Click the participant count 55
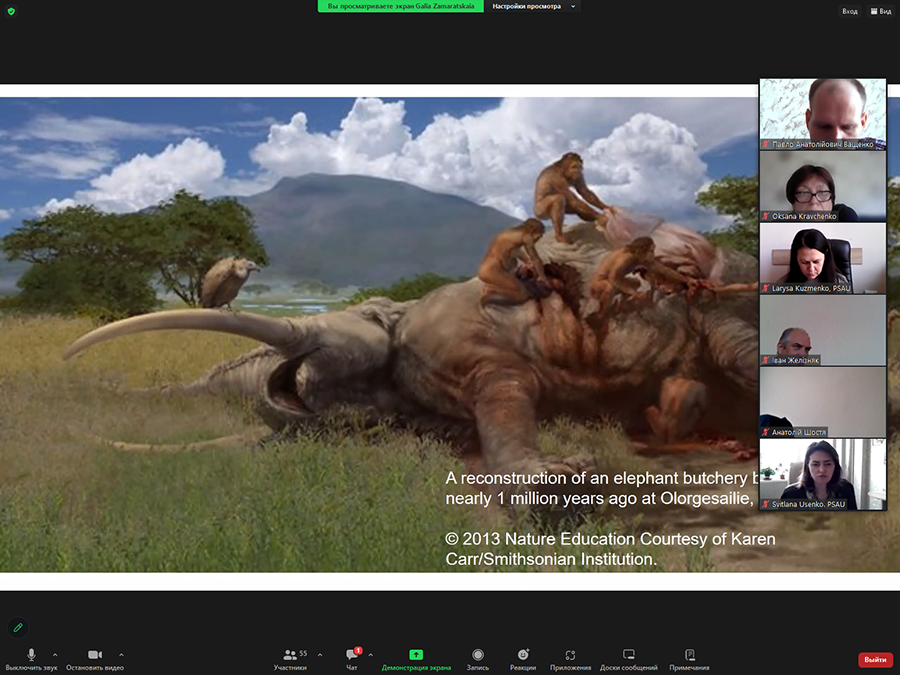The width and height of the screenshot is (900, 675). click(x=303, y=653)
